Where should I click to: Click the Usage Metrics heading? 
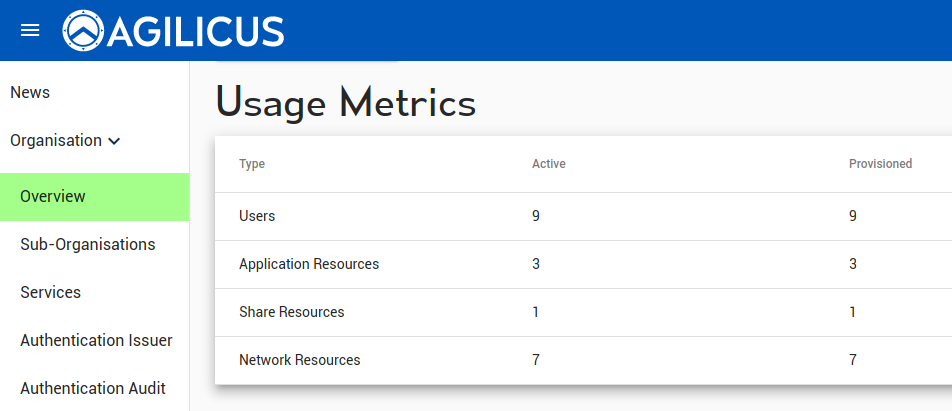pyautogui.click(x=345, y=103)
